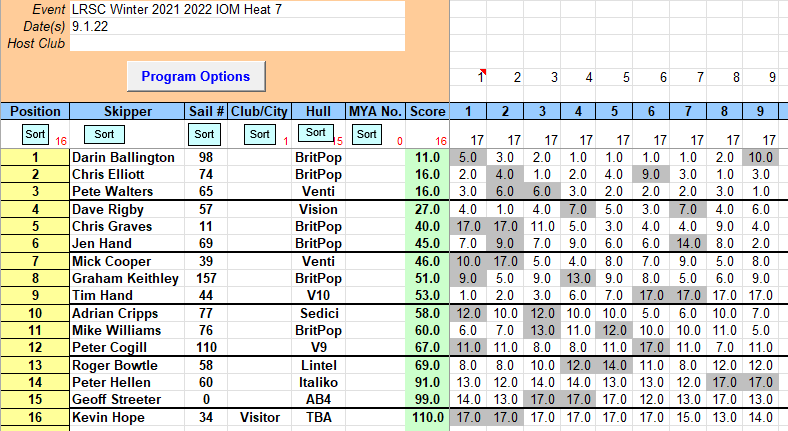The image size is (788, 431).
Task: Select the Event name input field
Action: [237, 9]
